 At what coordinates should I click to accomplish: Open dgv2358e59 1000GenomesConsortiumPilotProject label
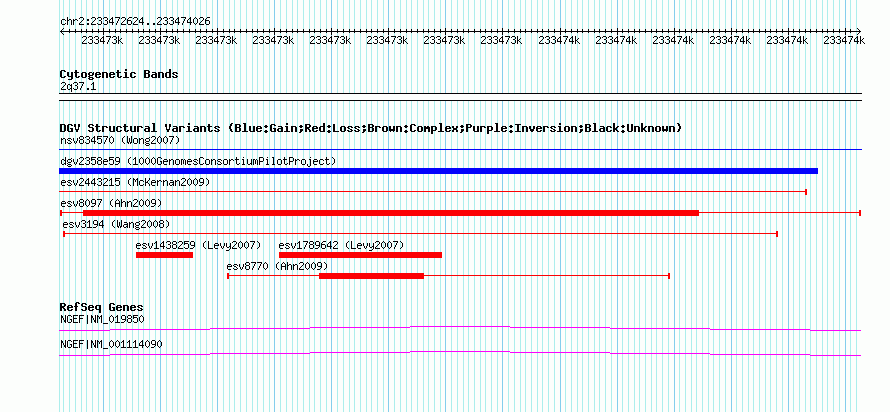(x=198, y=161)
